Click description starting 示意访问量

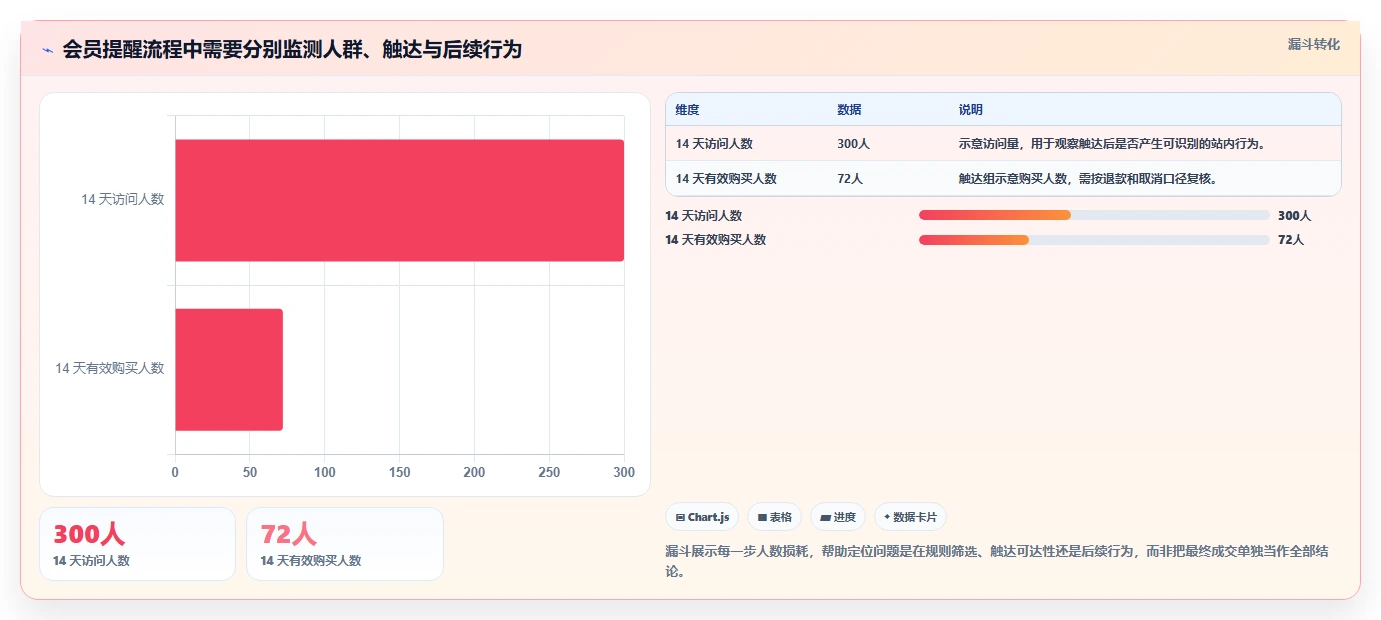click(1112, 144)
